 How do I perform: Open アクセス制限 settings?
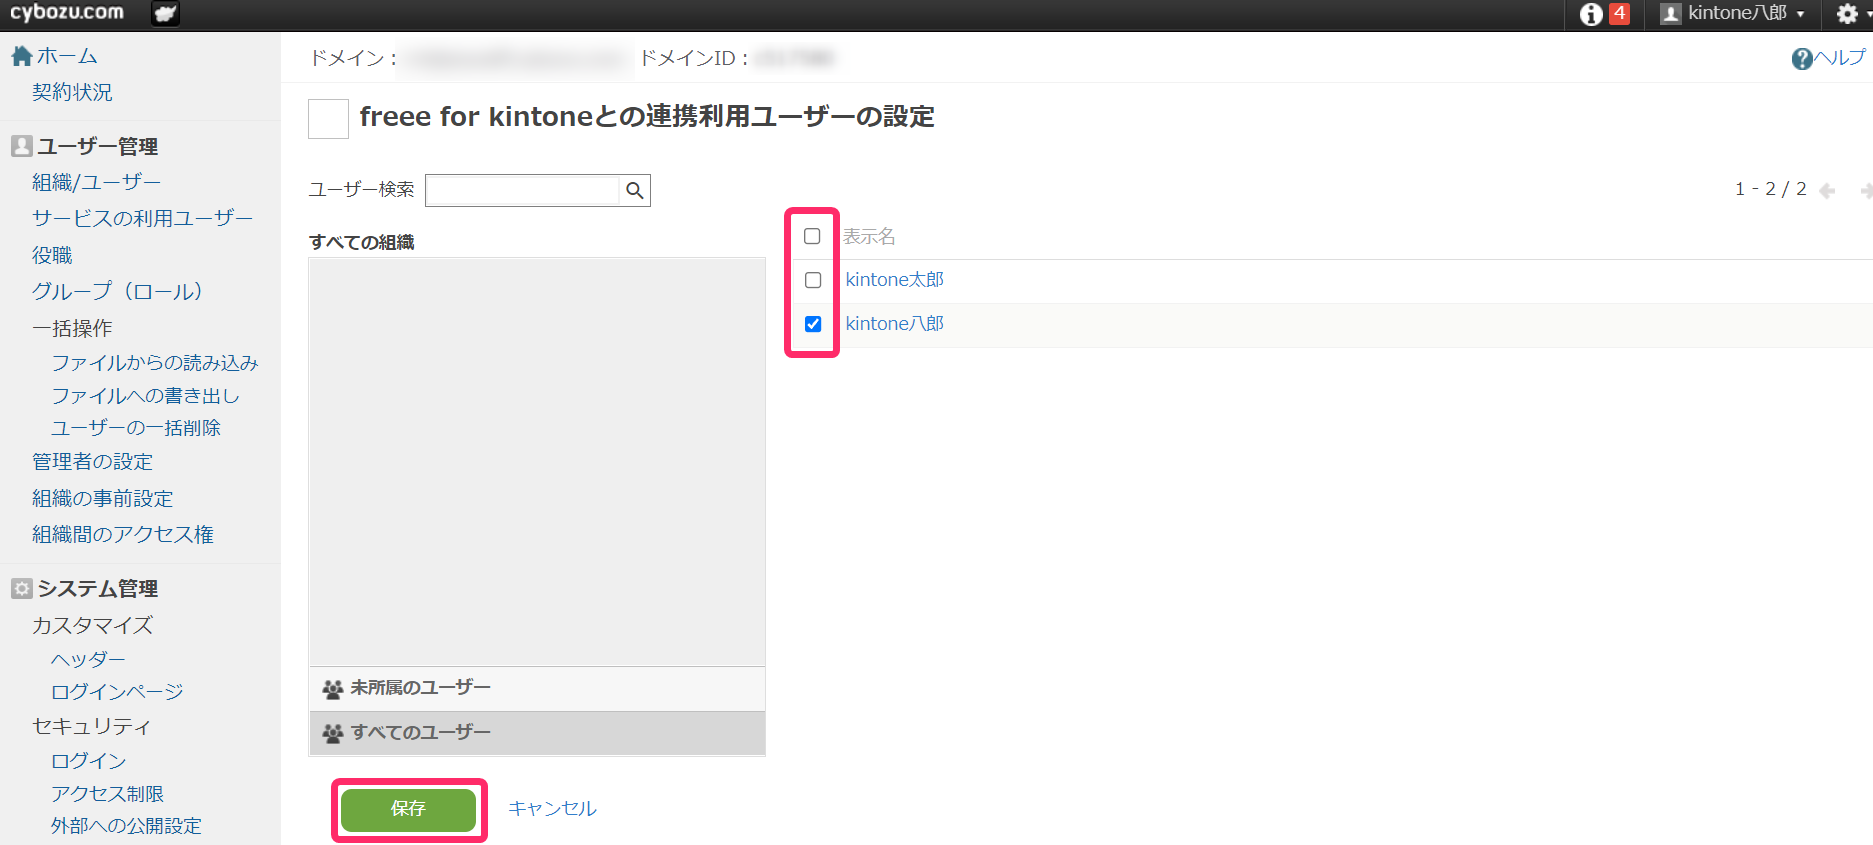[x=107, y=794]
